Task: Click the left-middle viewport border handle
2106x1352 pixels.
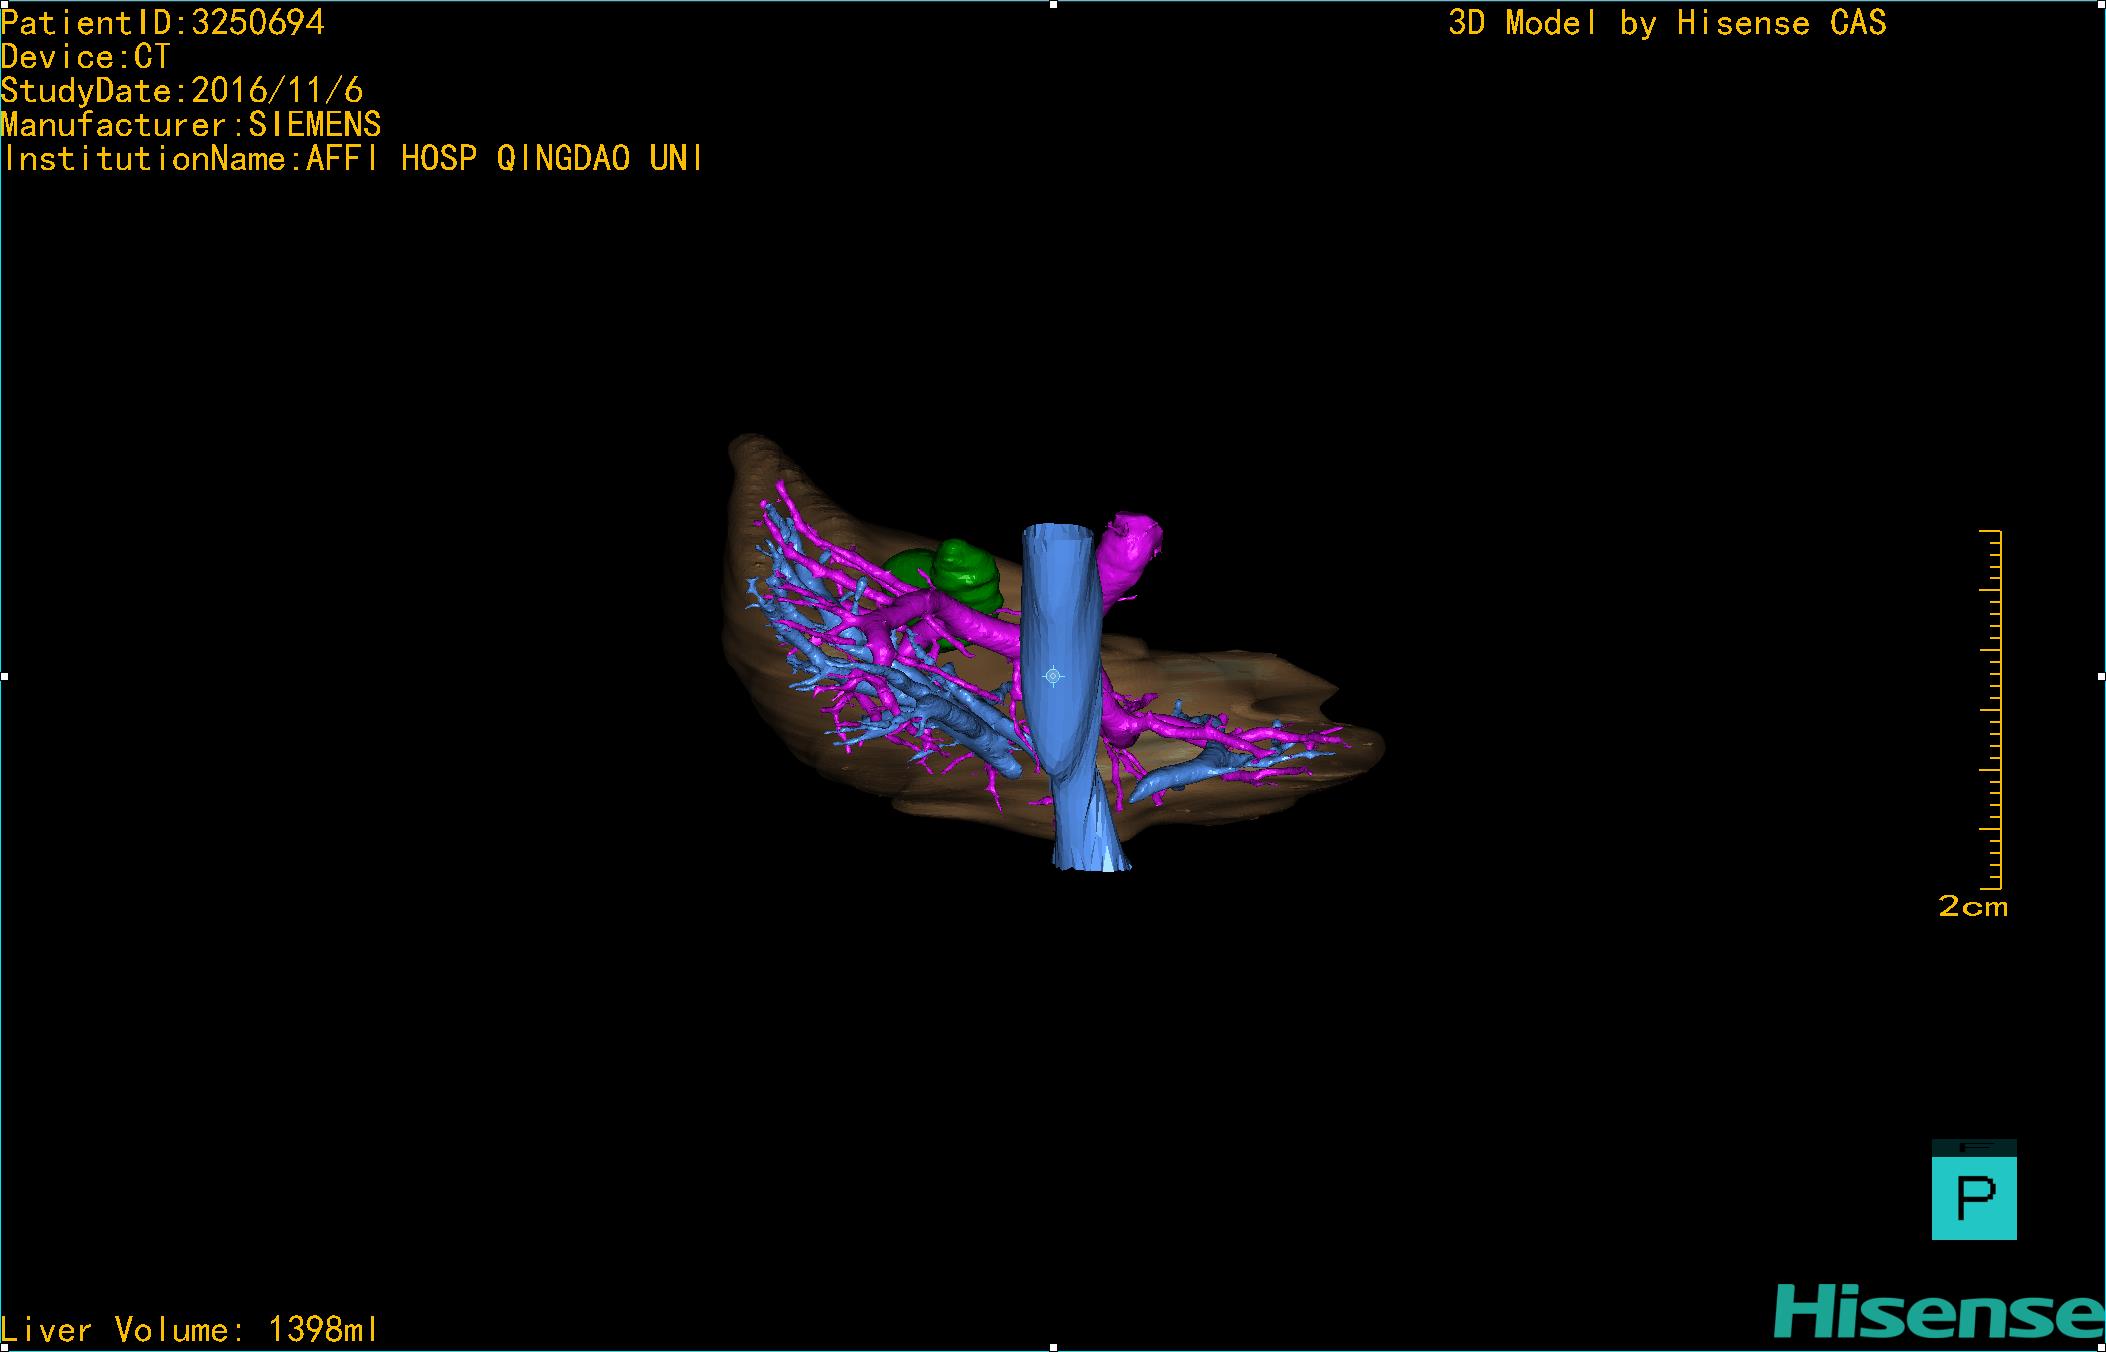Action: (x=4, y=677)
